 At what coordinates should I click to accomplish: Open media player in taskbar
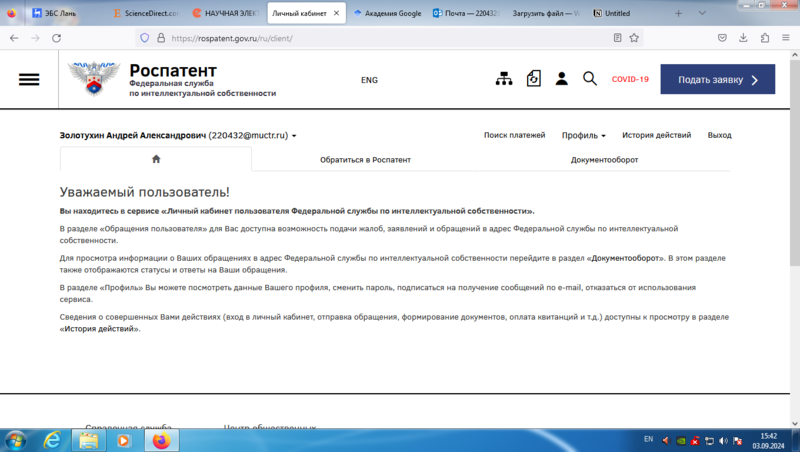pos(124,440)
